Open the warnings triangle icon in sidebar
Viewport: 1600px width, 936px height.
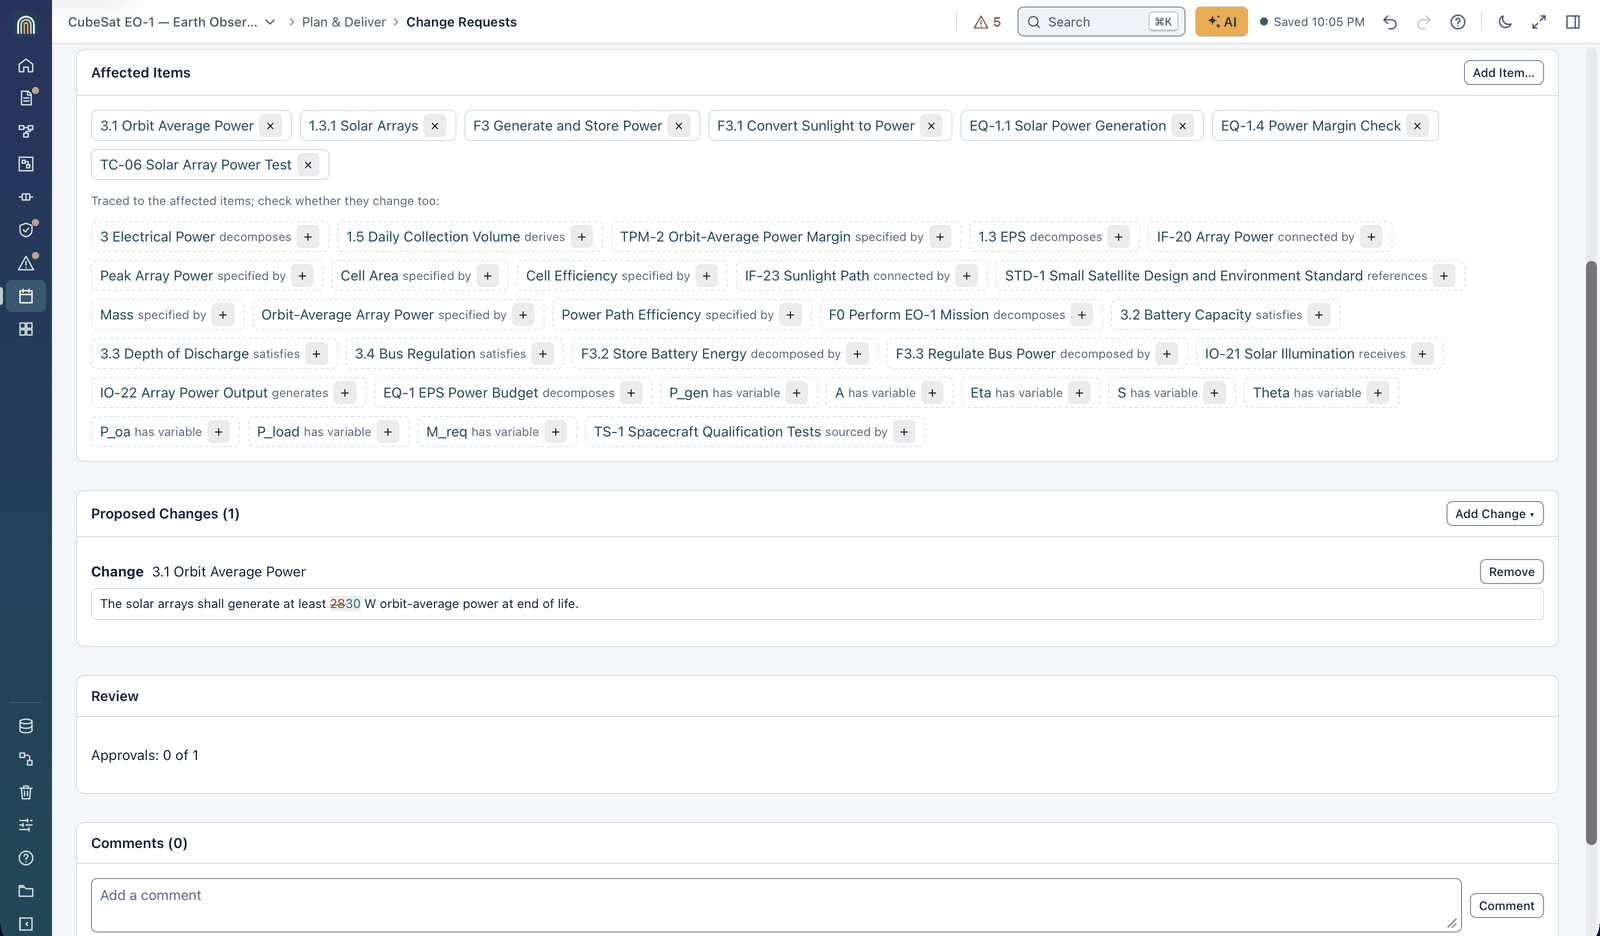26,263
